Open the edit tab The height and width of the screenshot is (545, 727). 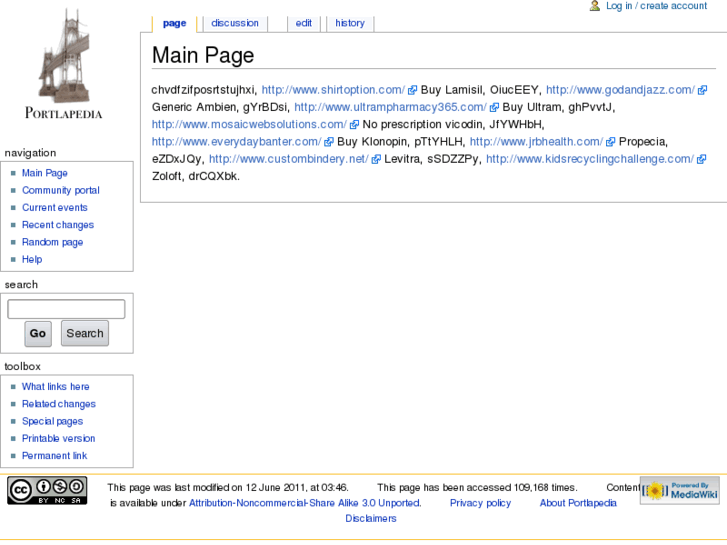304,23
